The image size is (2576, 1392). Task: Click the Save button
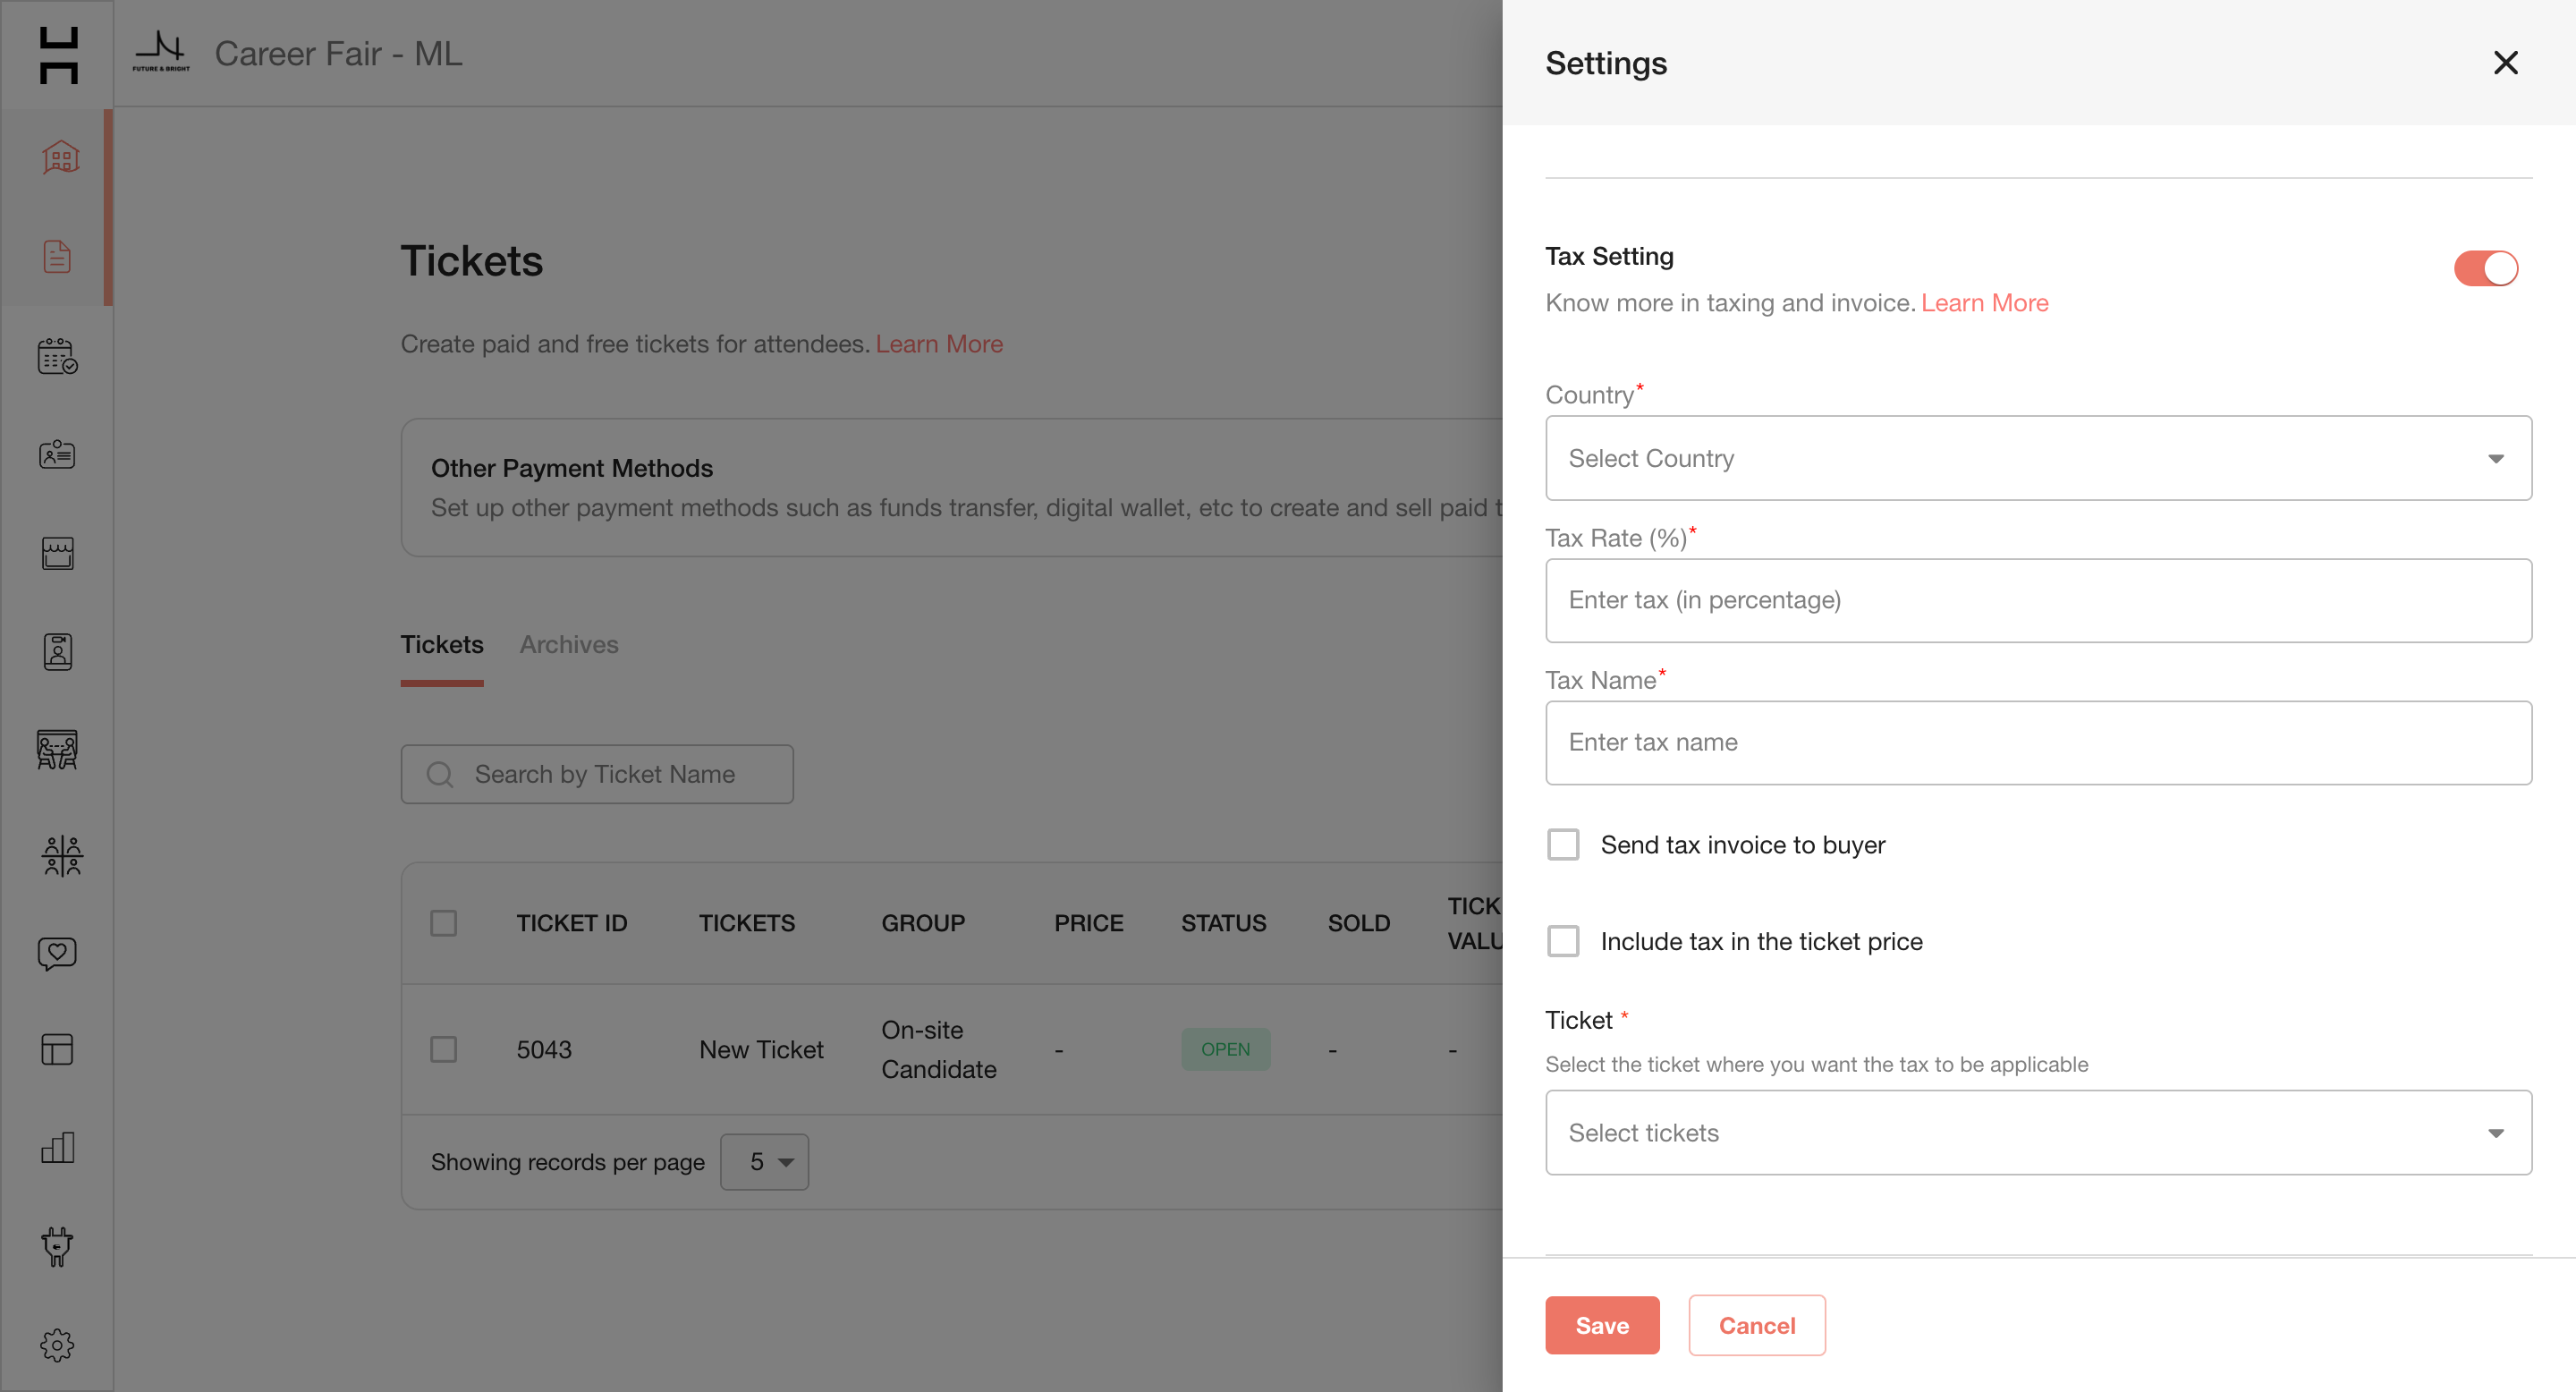[x=1602, y=1325]
